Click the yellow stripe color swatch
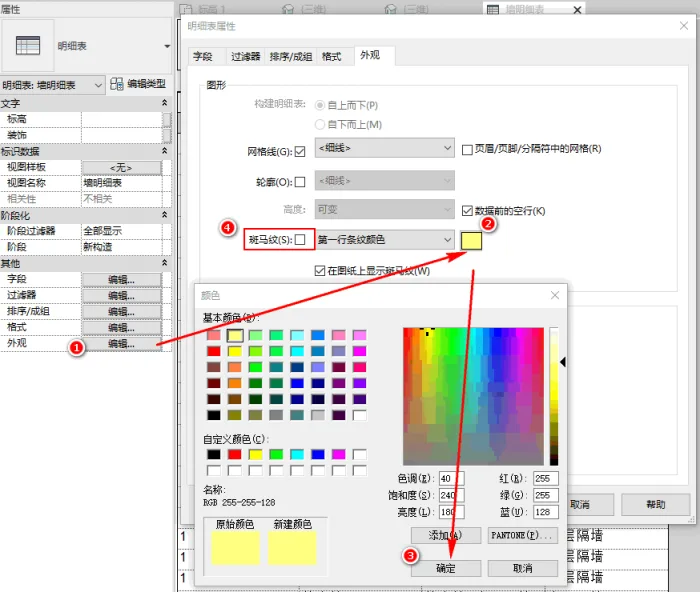The width and height of the screenshot is (700, 592). [471, 241]
